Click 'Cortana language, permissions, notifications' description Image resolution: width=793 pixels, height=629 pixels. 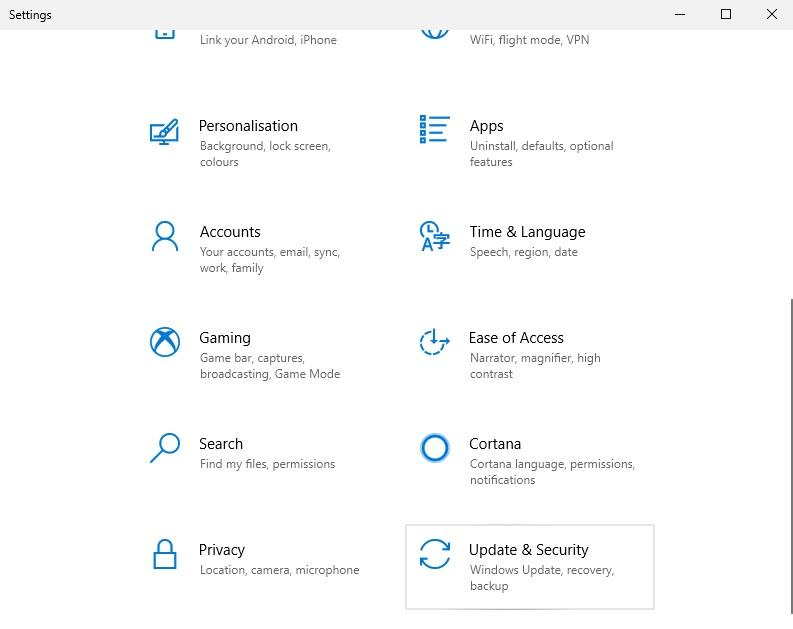(x=552, y=472)
